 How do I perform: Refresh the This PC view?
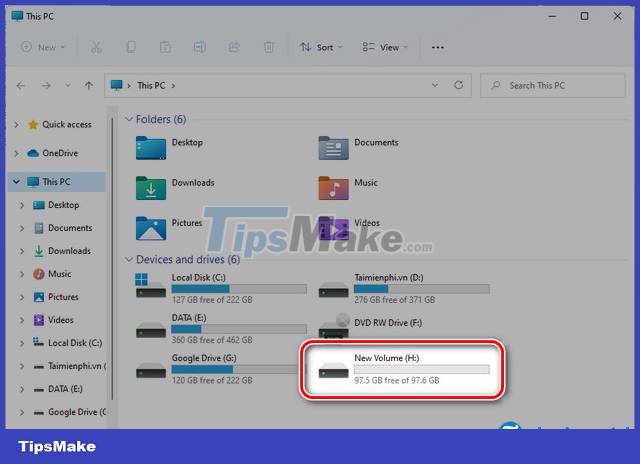click(x=459, y=85)
